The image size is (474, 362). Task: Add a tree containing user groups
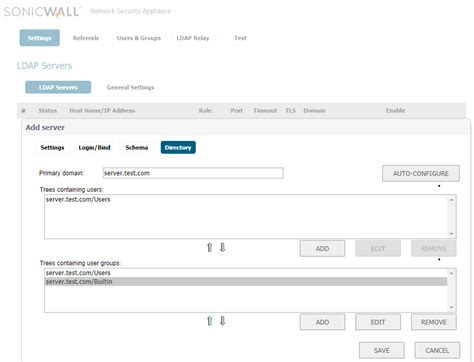(322, 322)
